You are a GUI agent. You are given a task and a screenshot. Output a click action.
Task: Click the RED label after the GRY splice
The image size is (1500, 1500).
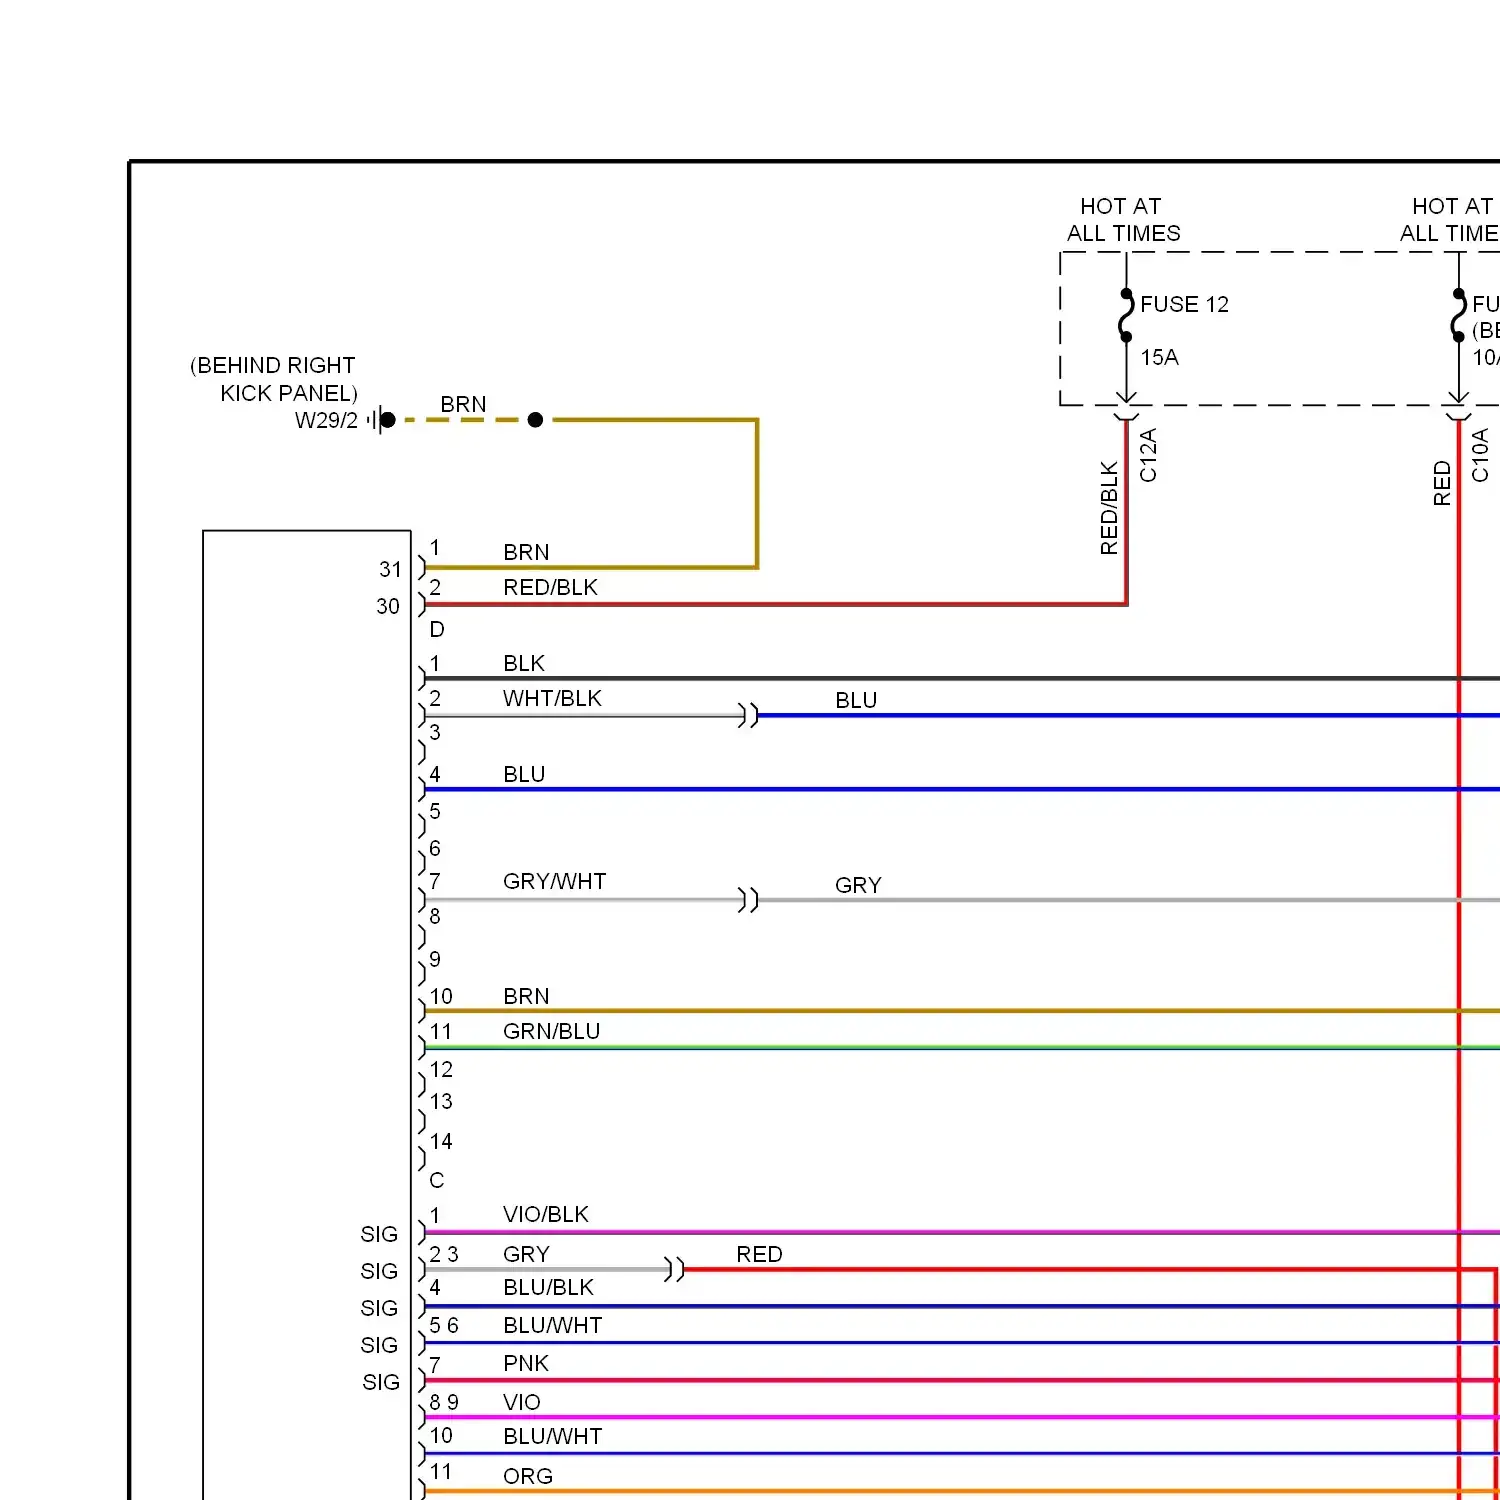coord(759,1254)
